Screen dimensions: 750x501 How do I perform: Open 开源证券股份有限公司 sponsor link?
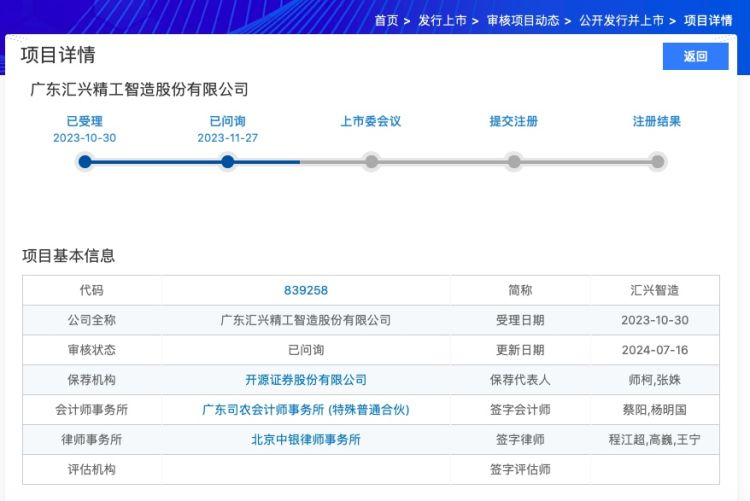[x=306, y=380]
